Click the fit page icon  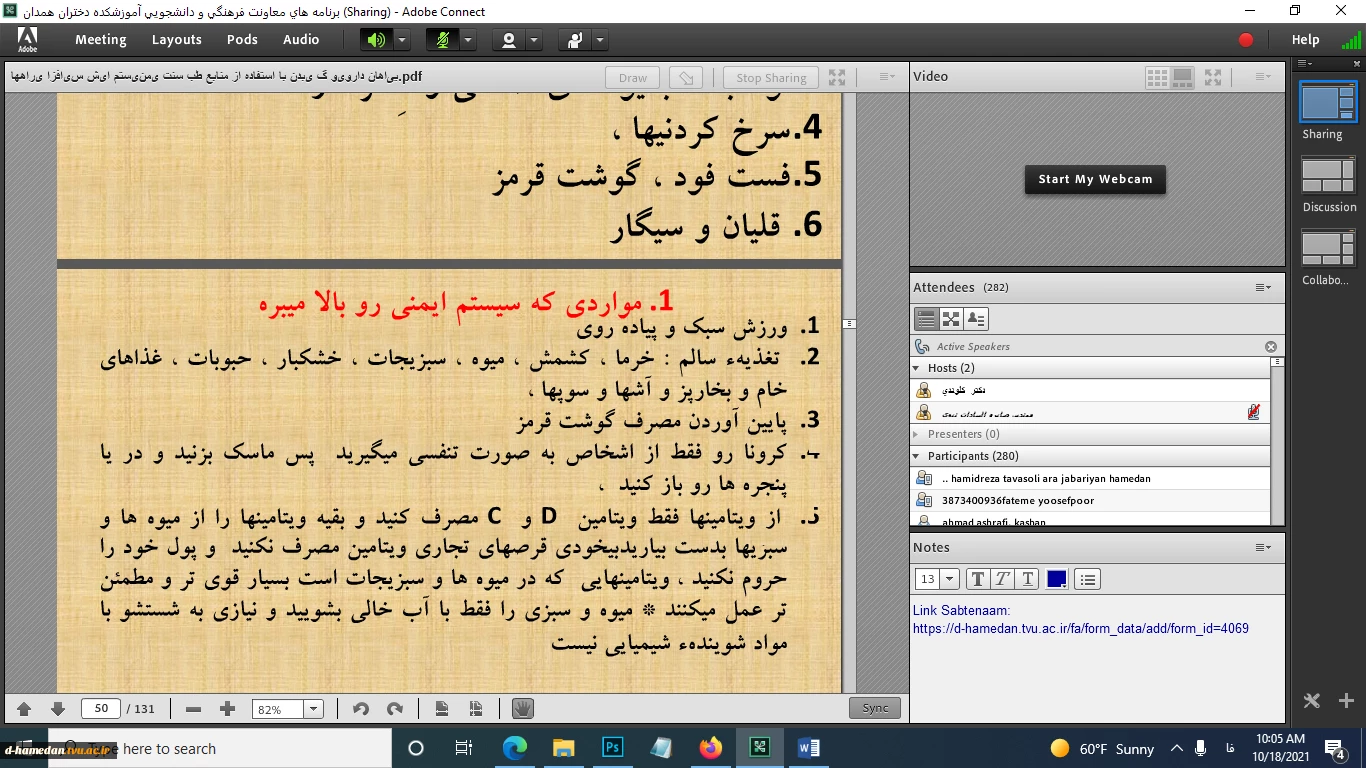tap(476, 709)
